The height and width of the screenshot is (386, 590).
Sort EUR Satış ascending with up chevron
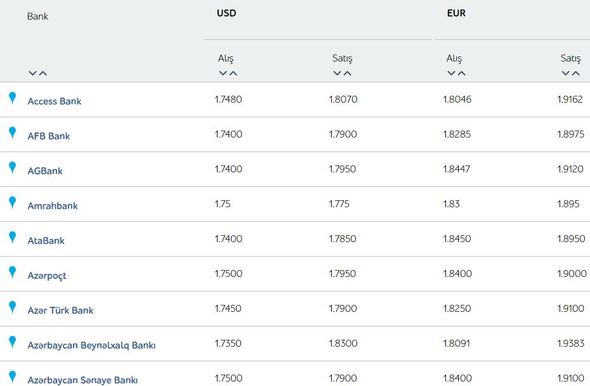click(576, 73)
